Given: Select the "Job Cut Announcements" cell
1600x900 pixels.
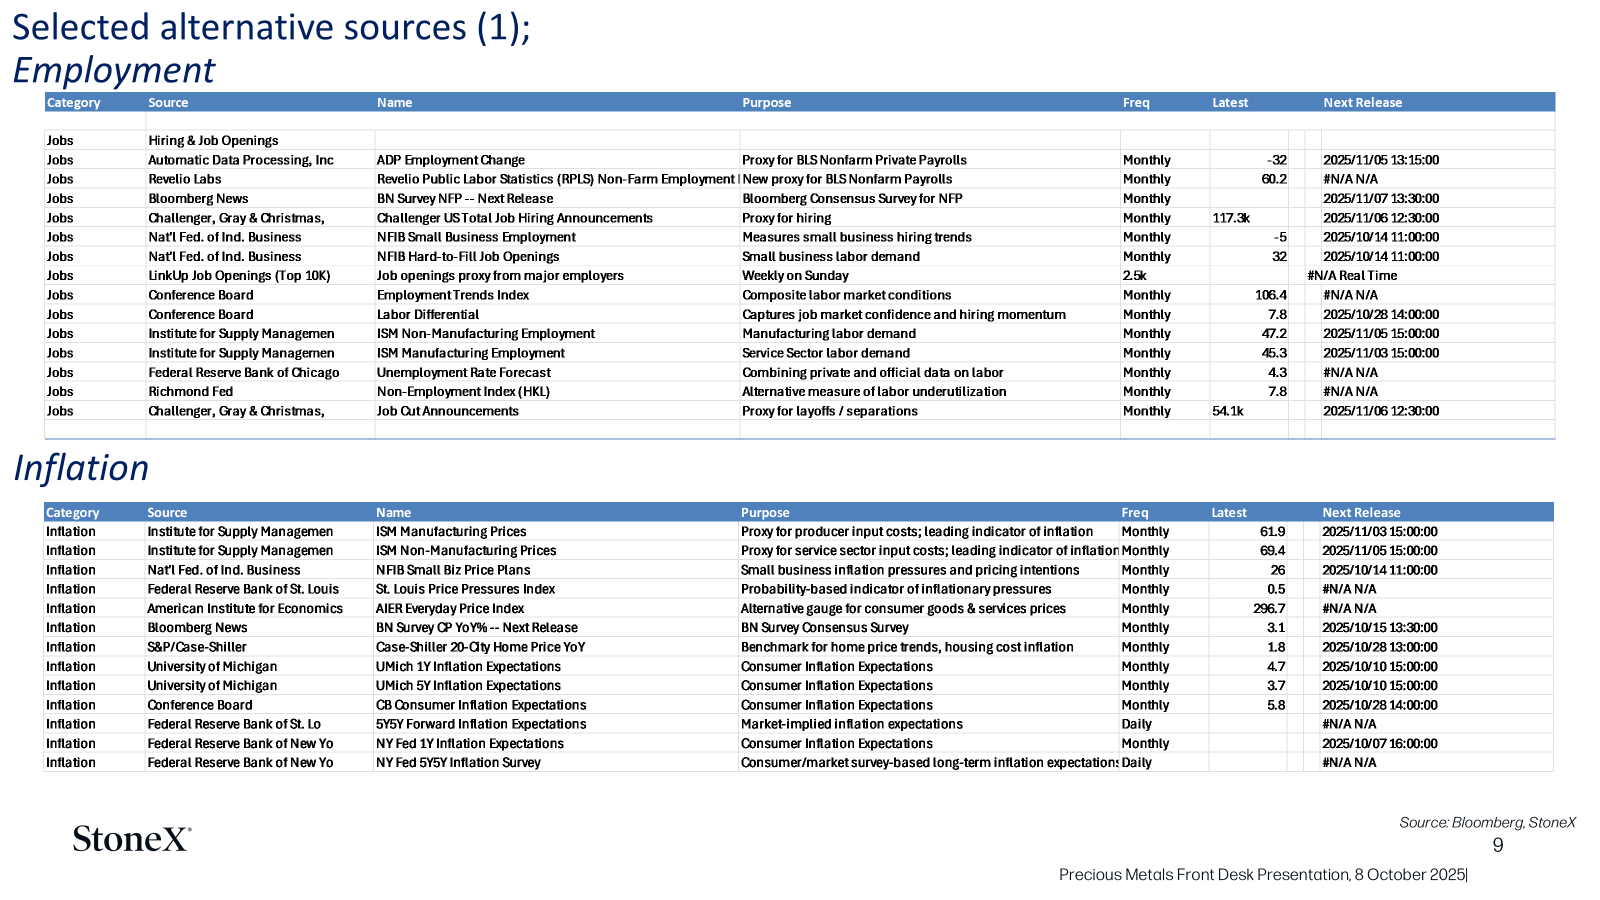Looking at the screenshot, I should [447, 411].
